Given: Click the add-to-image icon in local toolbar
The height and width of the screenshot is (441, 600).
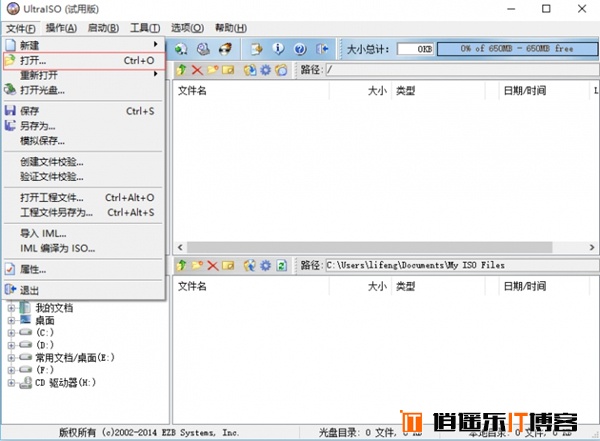Looking at the screenshot, I should coord(250,265).
